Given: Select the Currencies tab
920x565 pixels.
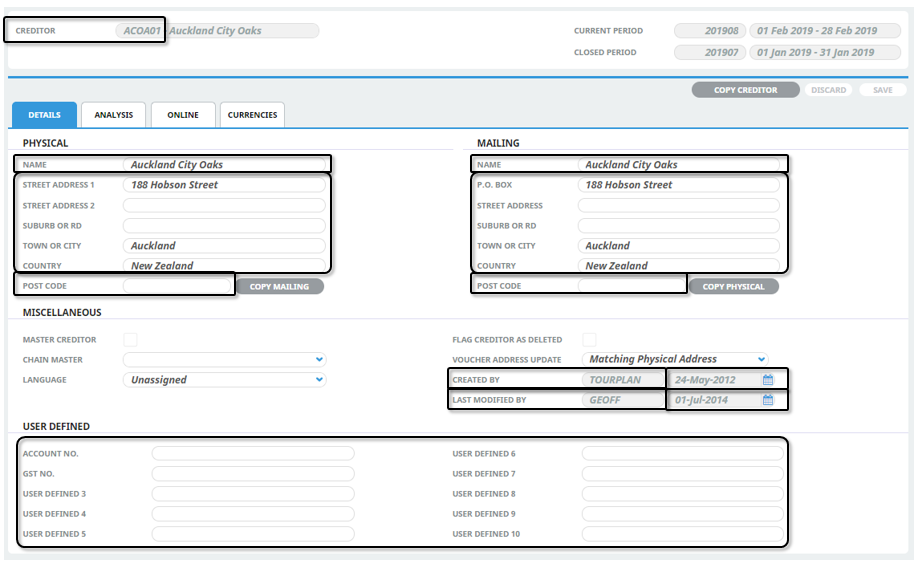Looking at the screenshot, I should (x=252, y=115).
